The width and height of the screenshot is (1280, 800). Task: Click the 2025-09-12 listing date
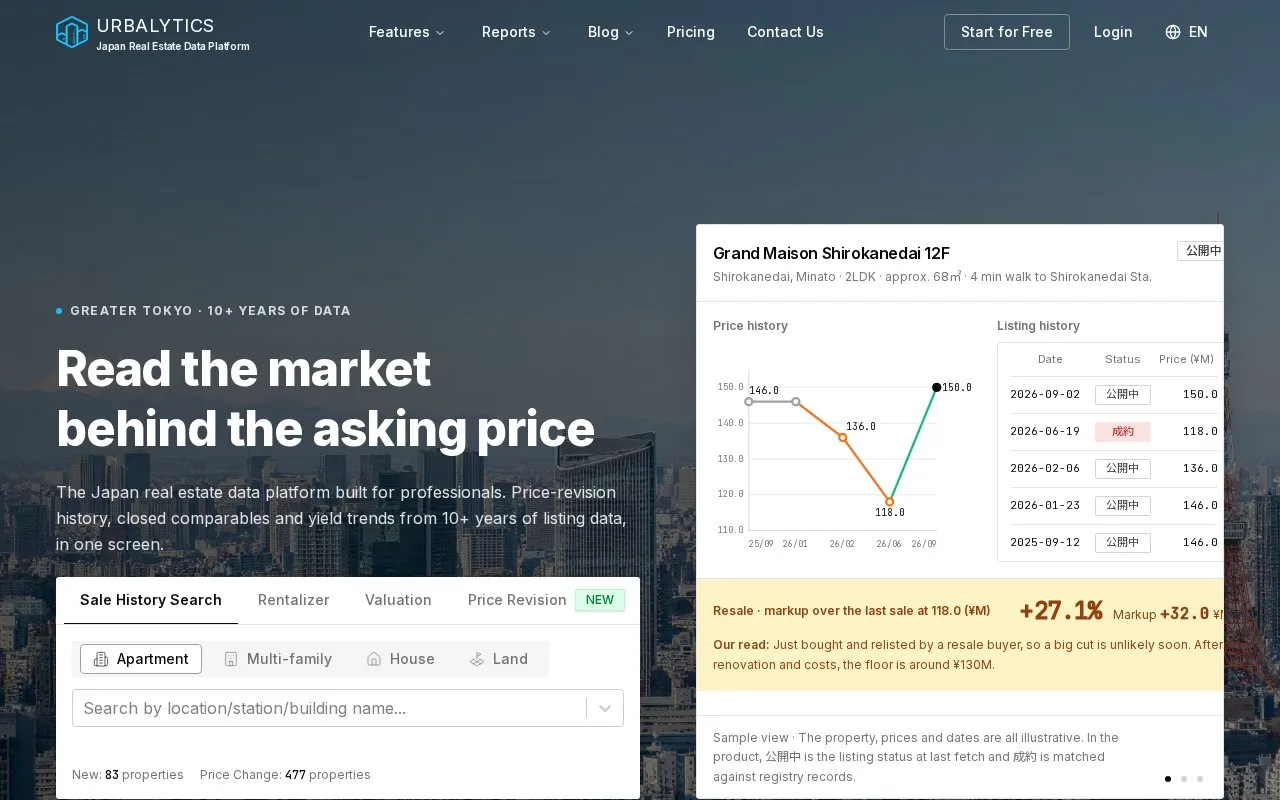(x=1045, y=542)
